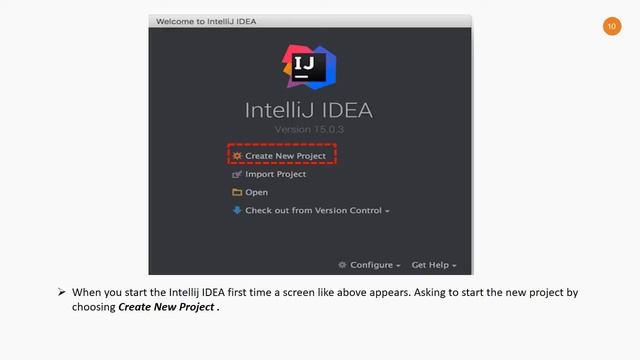640x360 pixels.
Task: Click the IntelliJ IDEA heading text
Action: 309,110
